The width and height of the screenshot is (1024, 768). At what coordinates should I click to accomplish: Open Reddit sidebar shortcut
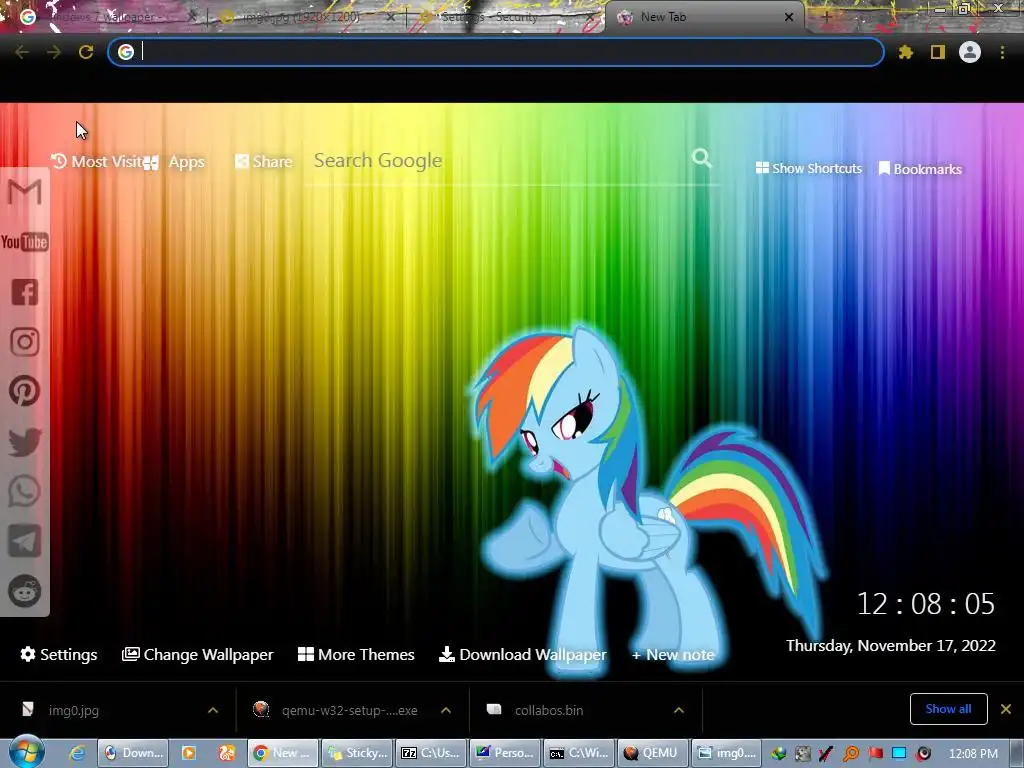[24, 591]
